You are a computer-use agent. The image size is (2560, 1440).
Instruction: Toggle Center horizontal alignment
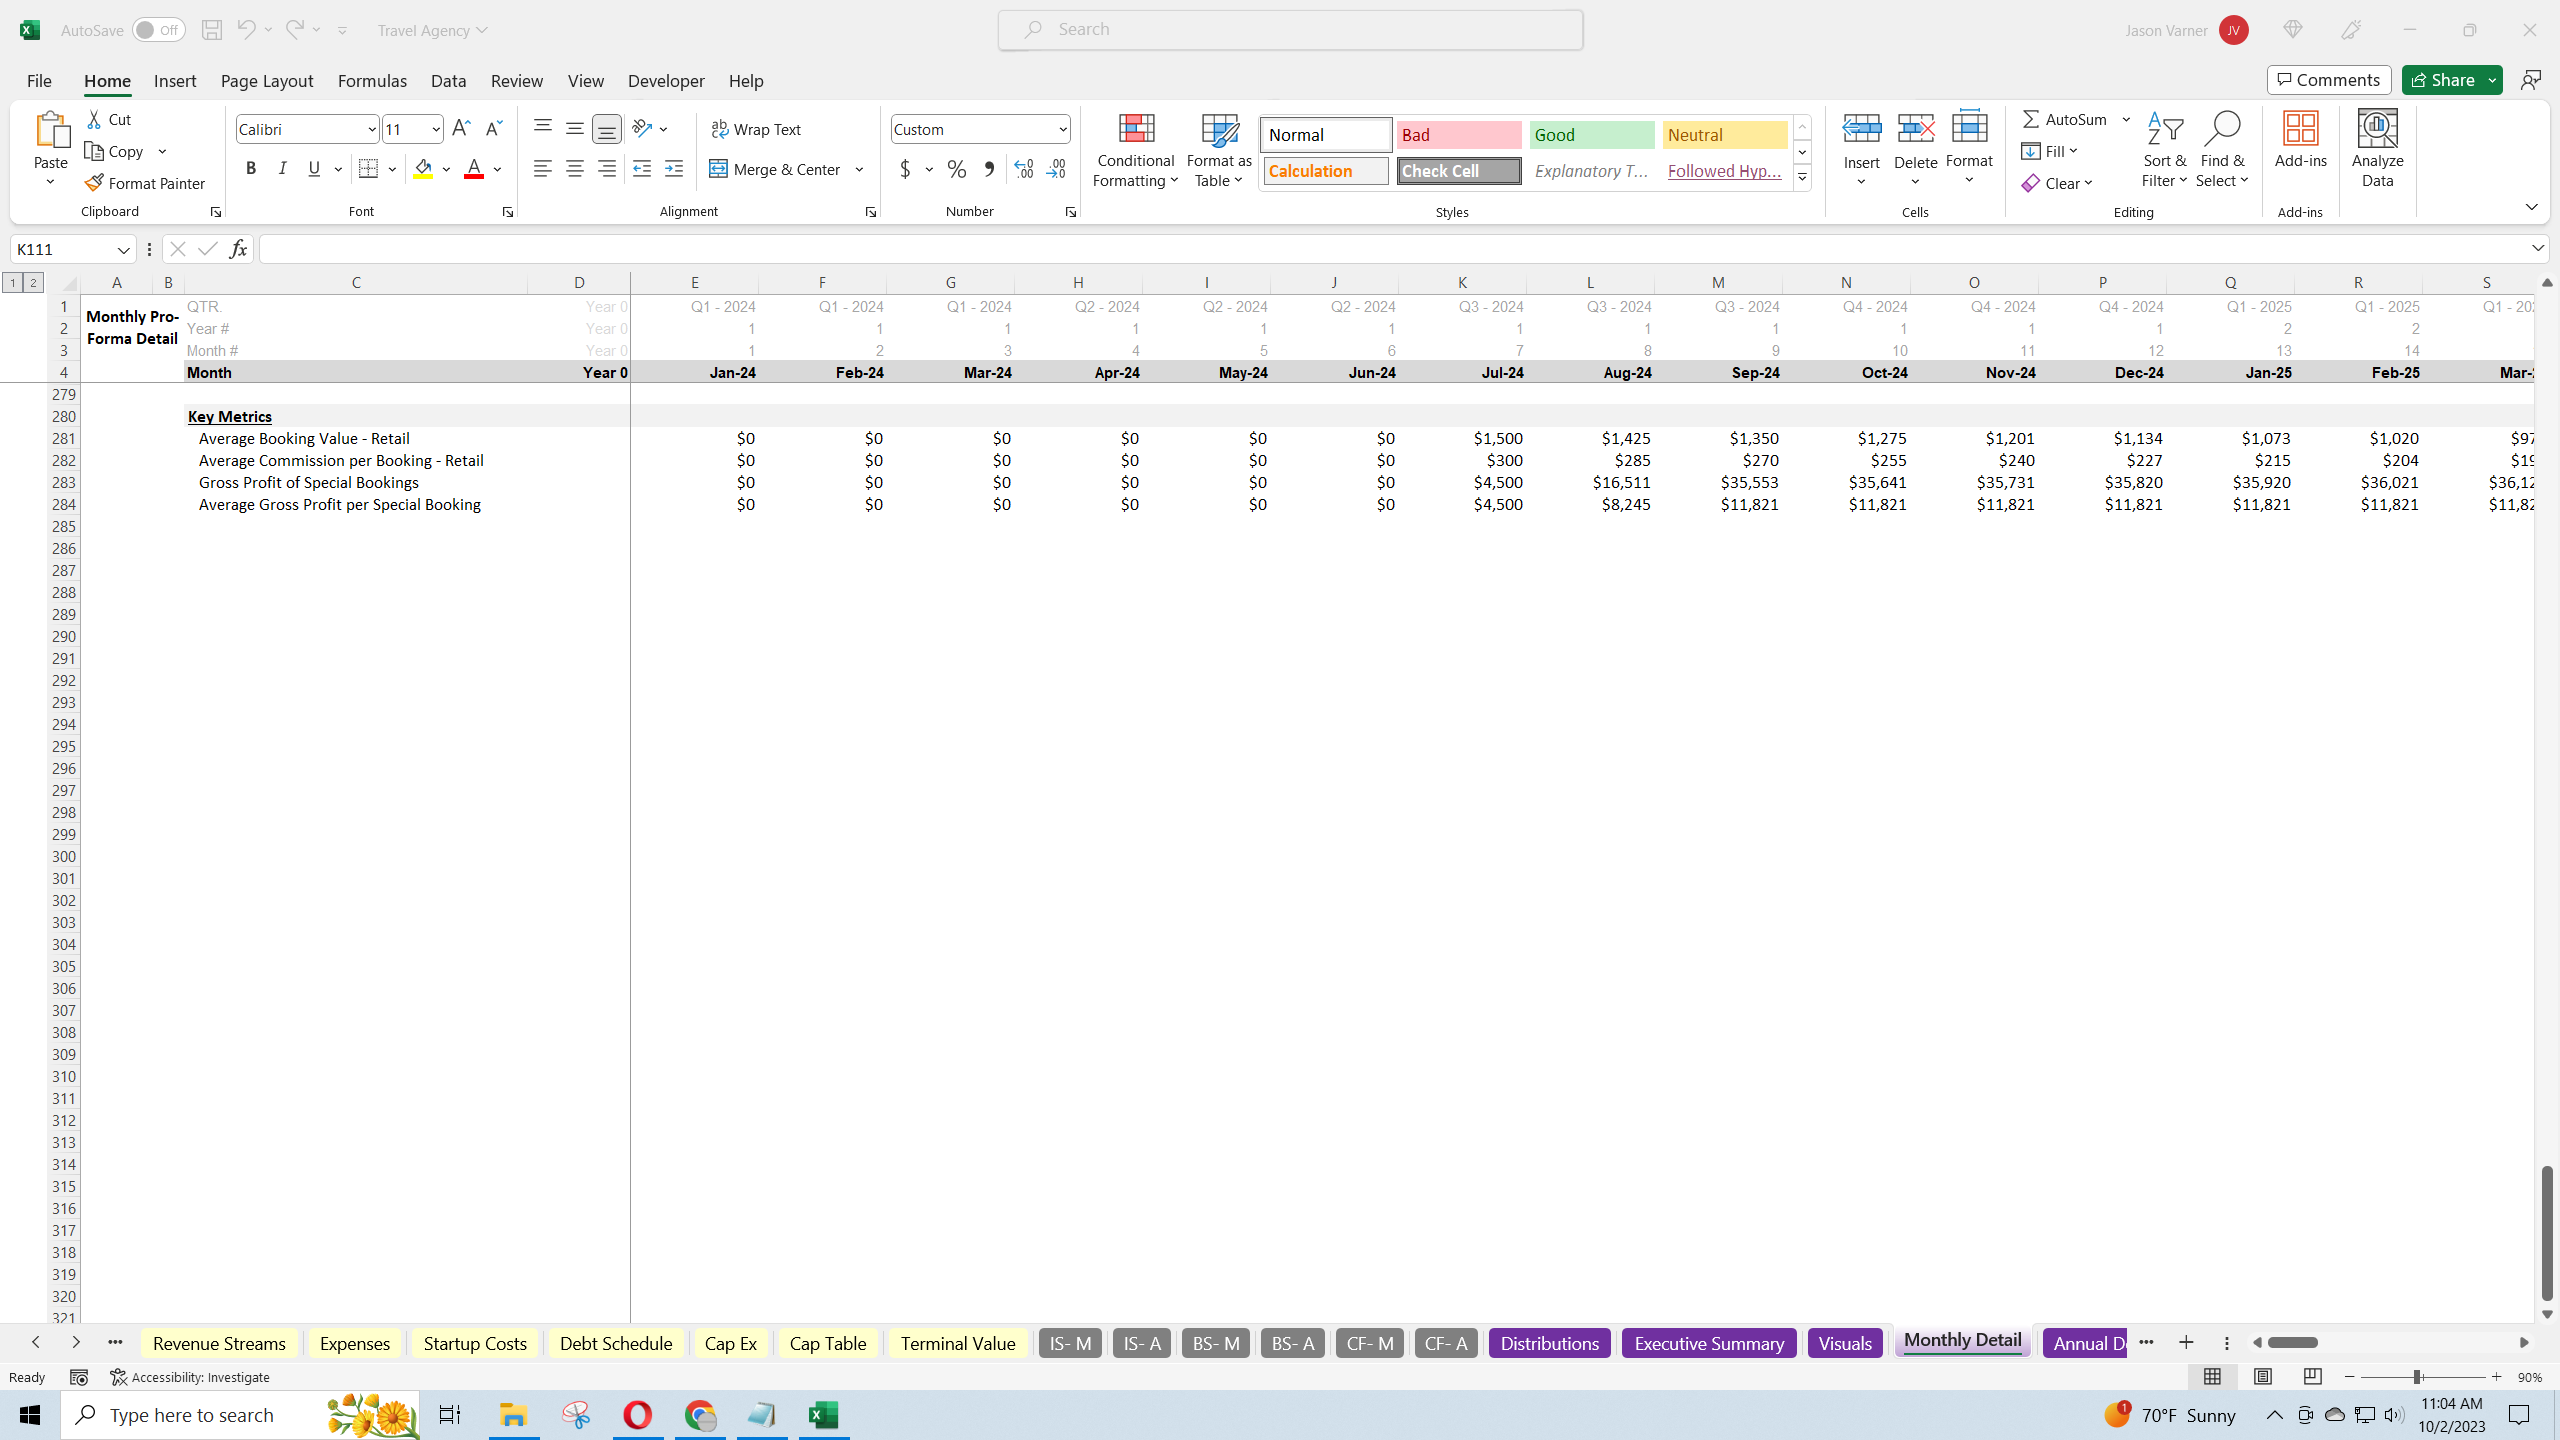pos(575,169)
